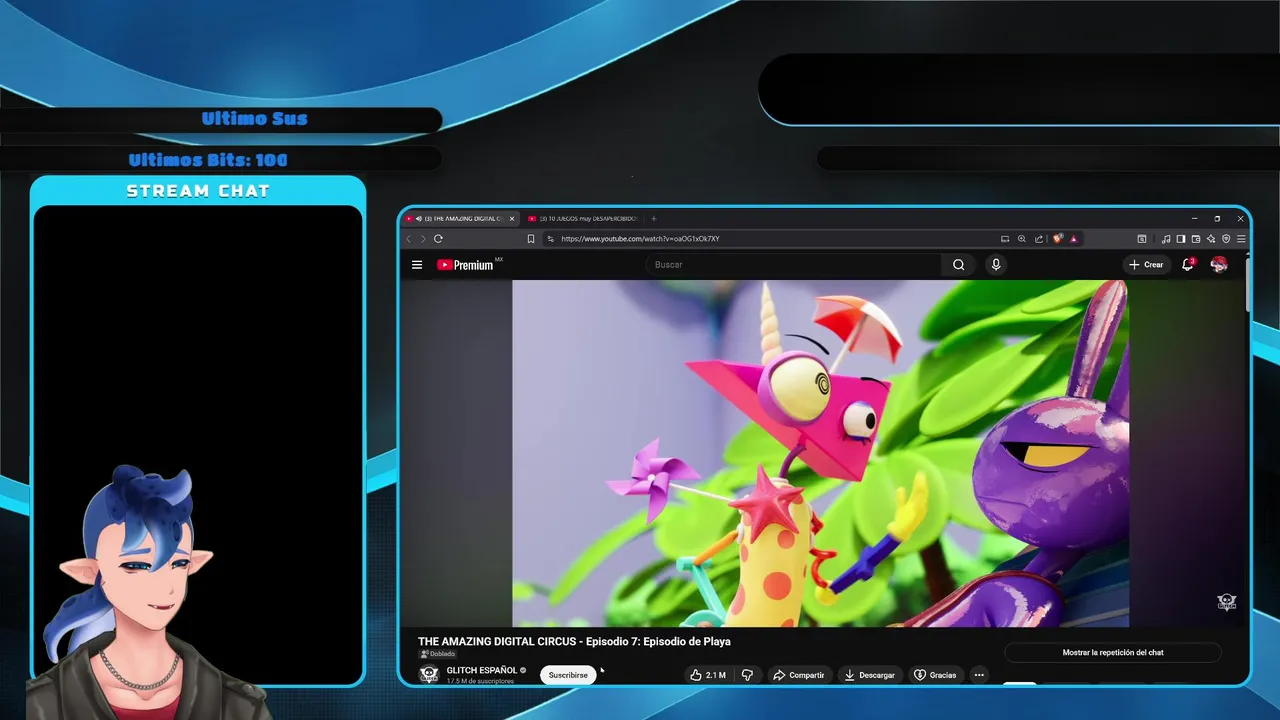
Task: Click the video title text Episodio de Playa
Action: (686, 641)
